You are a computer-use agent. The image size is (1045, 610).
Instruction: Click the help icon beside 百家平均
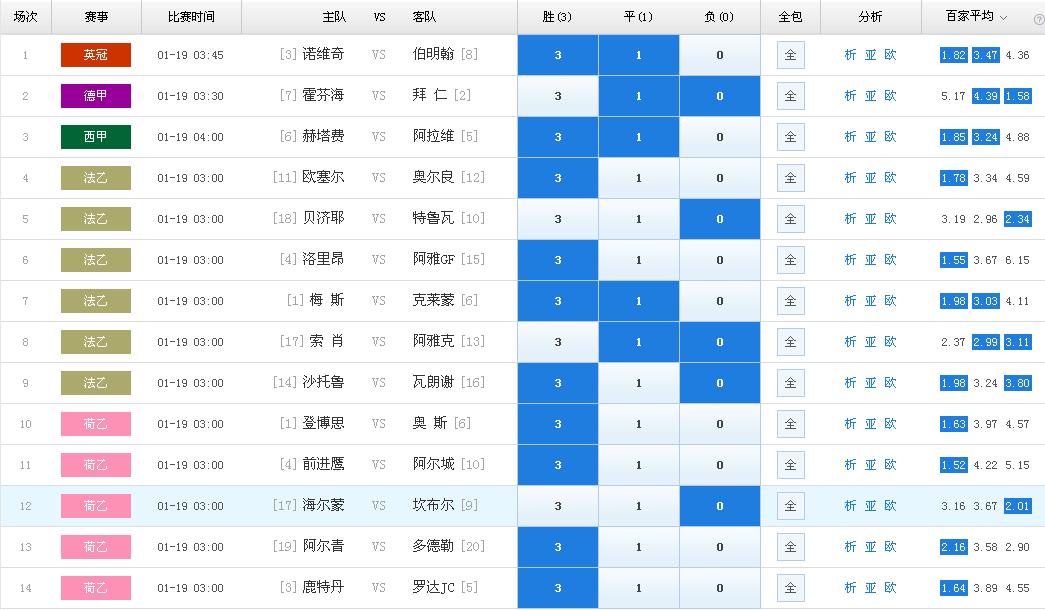click(1039, 20)
